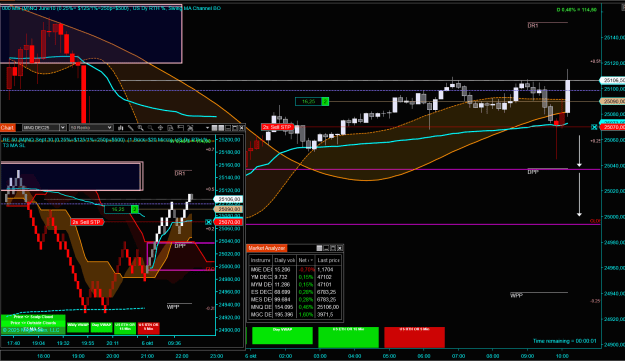Click the Time remaining = 00:00:01 text

(565, 341)
